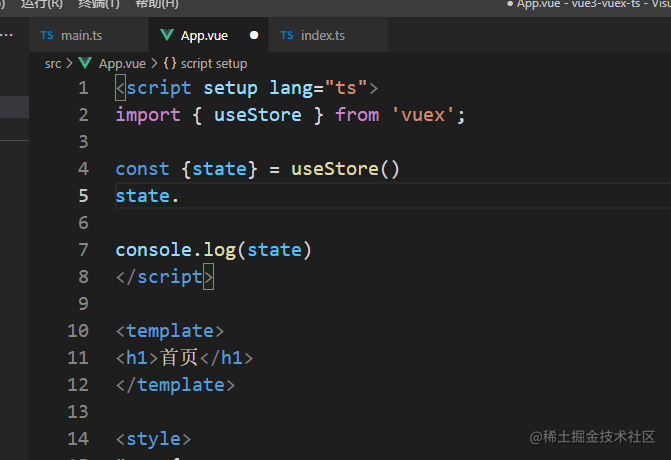Viewport: 671px width, 460px height.
Task: Open the Help menu (帮助)
Action: [157, 4]
